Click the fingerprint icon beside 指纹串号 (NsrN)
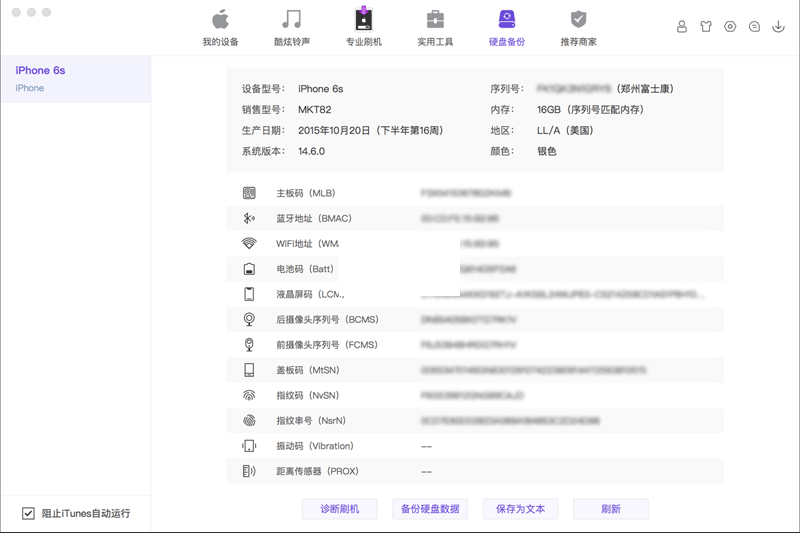The image size is (800, 533). pos(249,421)
